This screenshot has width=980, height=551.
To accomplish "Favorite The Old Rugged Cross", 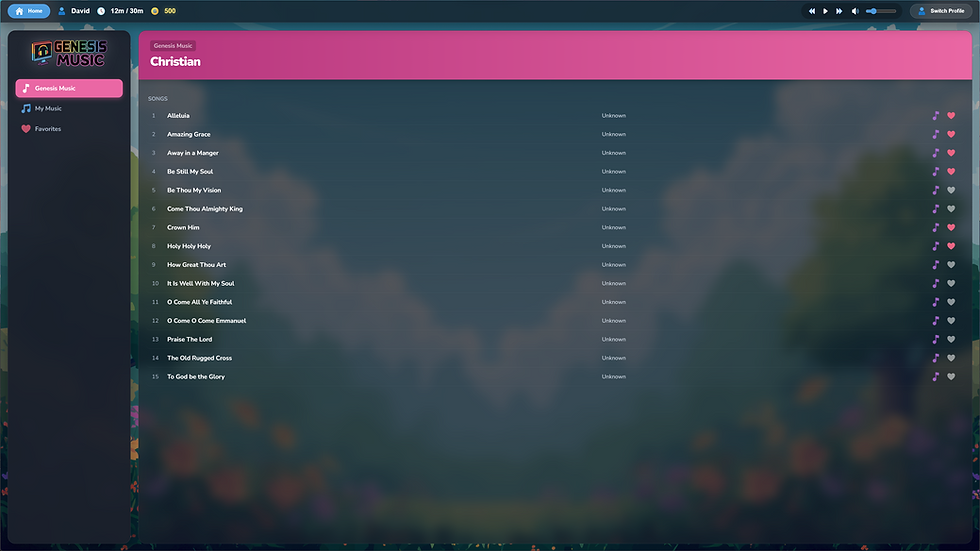I will [x=951, y=358].
